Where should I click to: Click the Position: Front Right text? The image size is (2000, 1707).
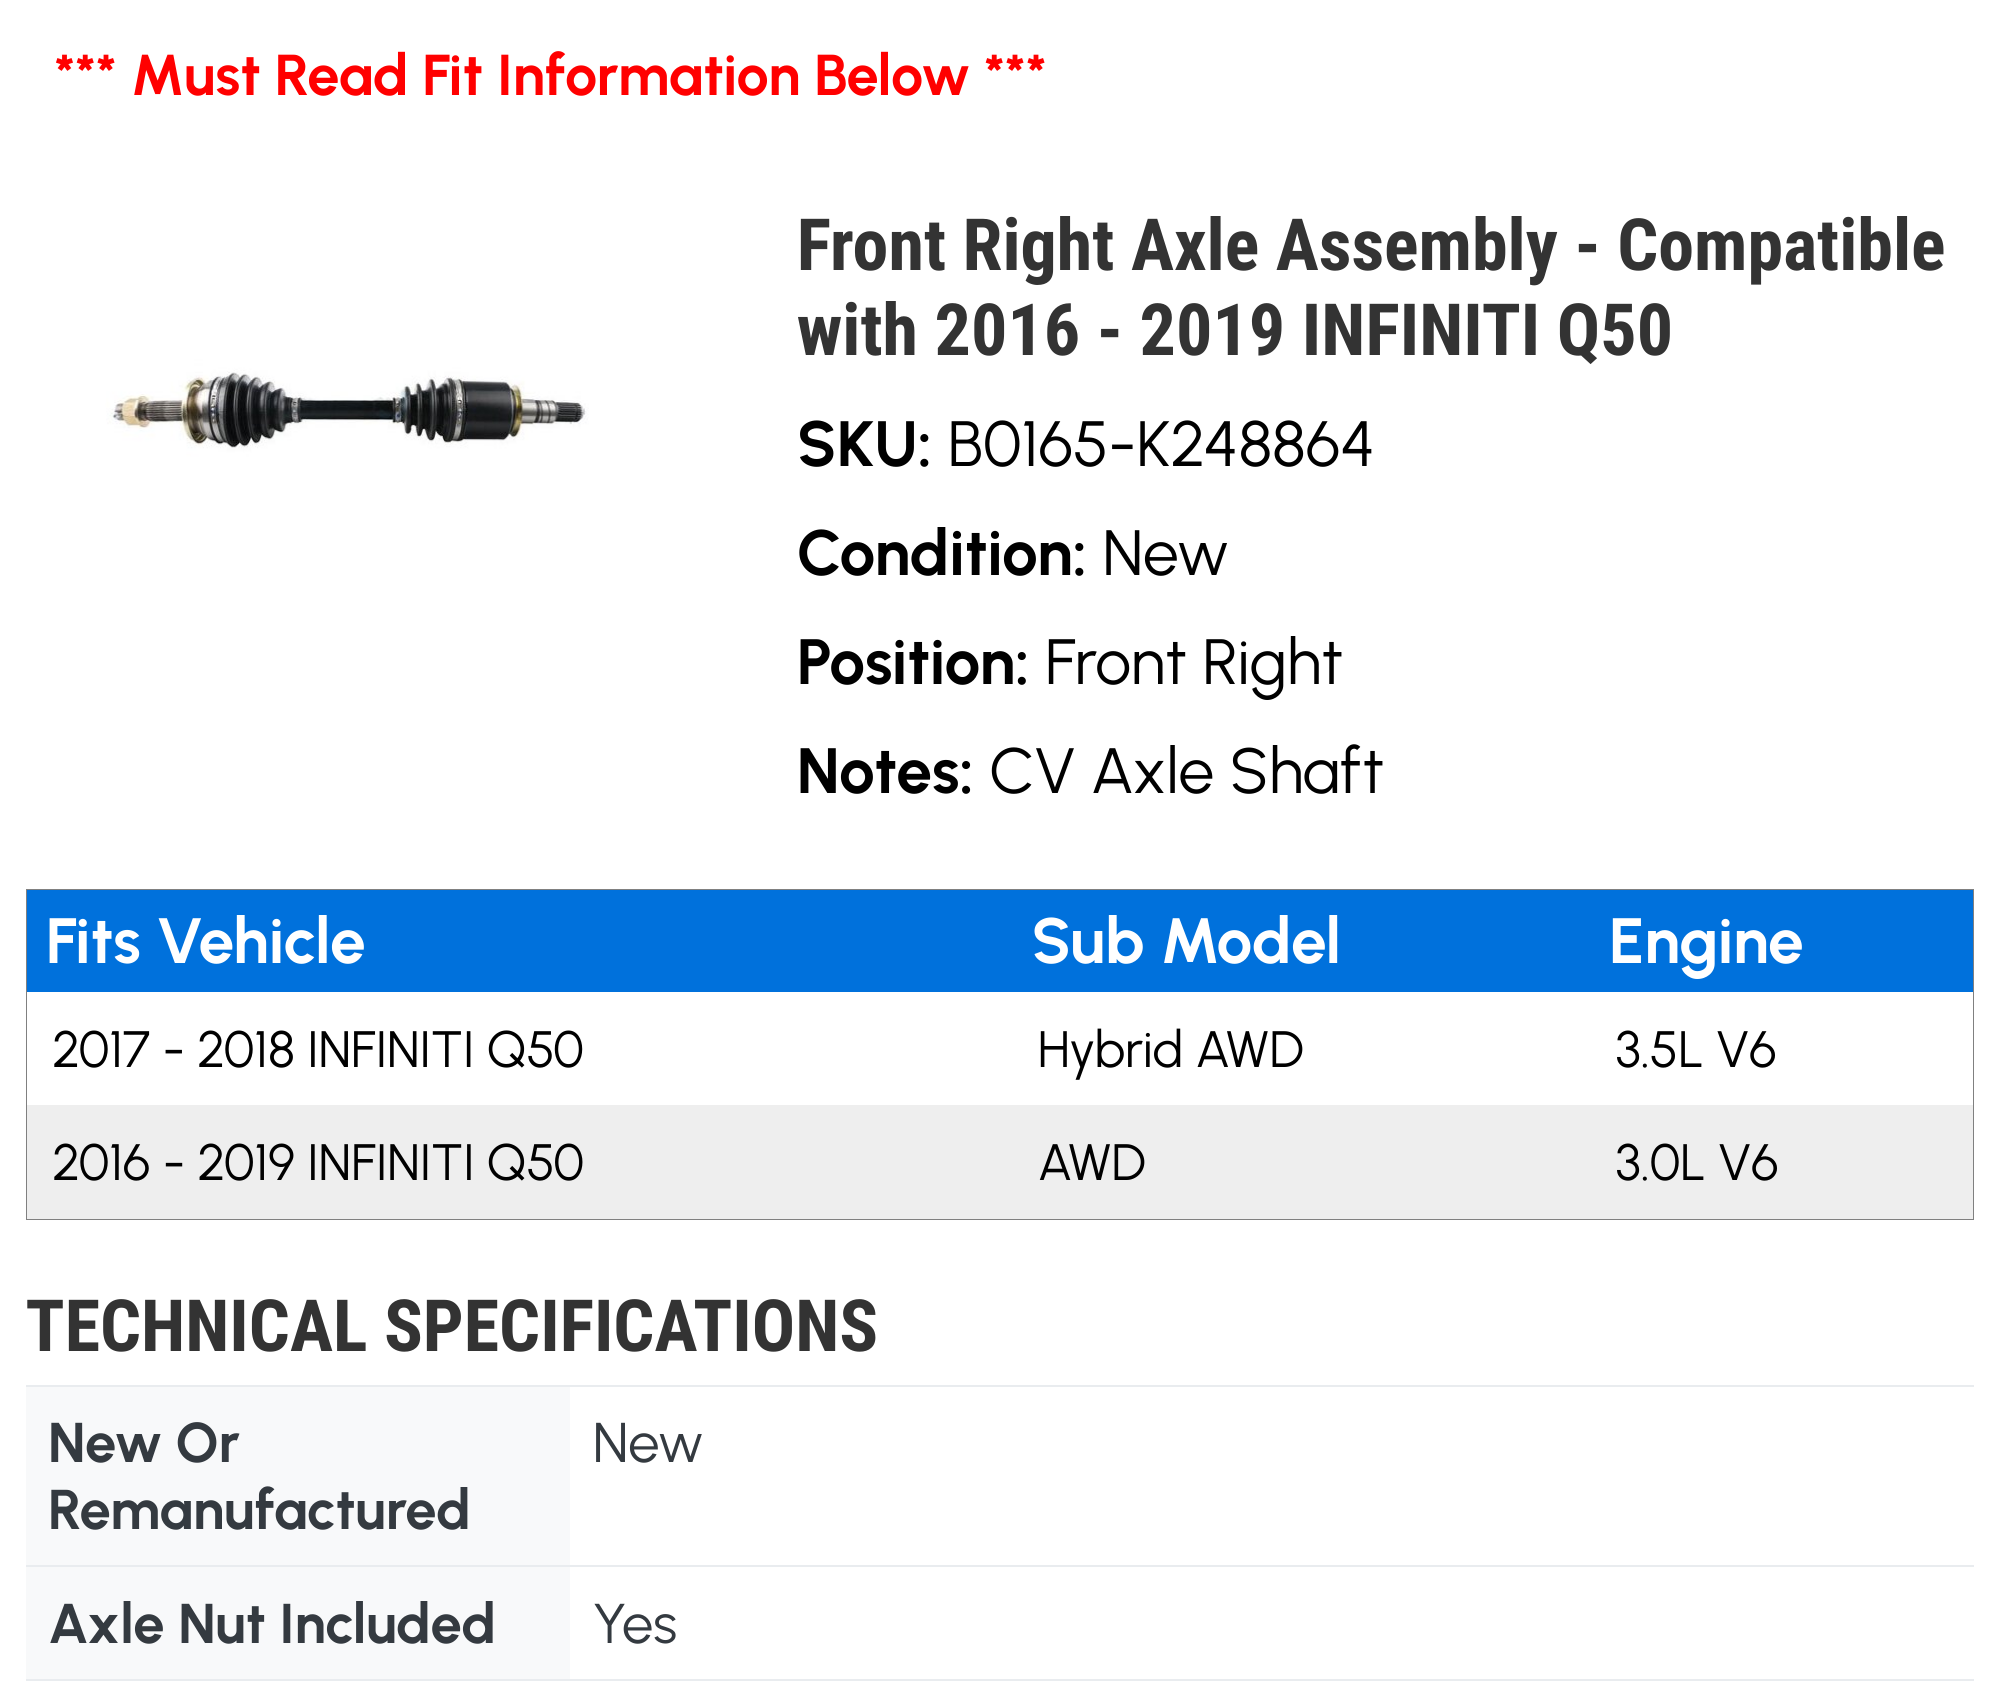pos(1068,663)
